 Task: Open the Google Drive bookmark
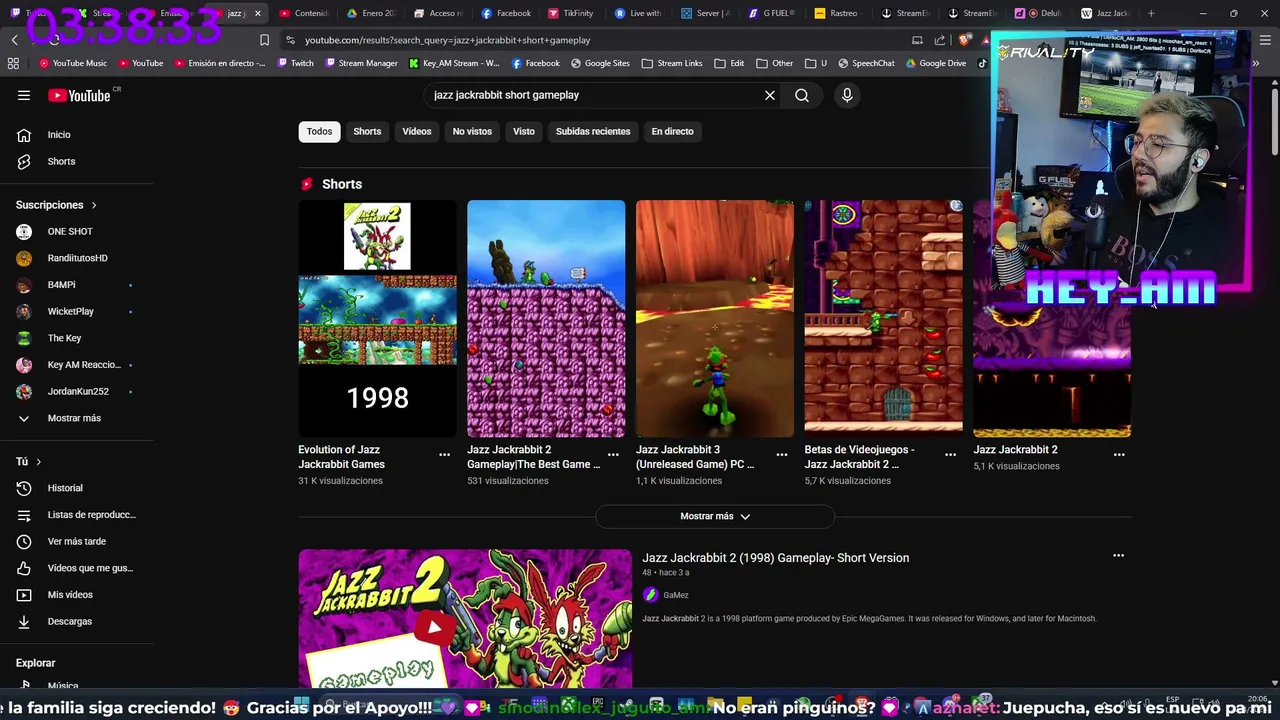pos(936,63)
